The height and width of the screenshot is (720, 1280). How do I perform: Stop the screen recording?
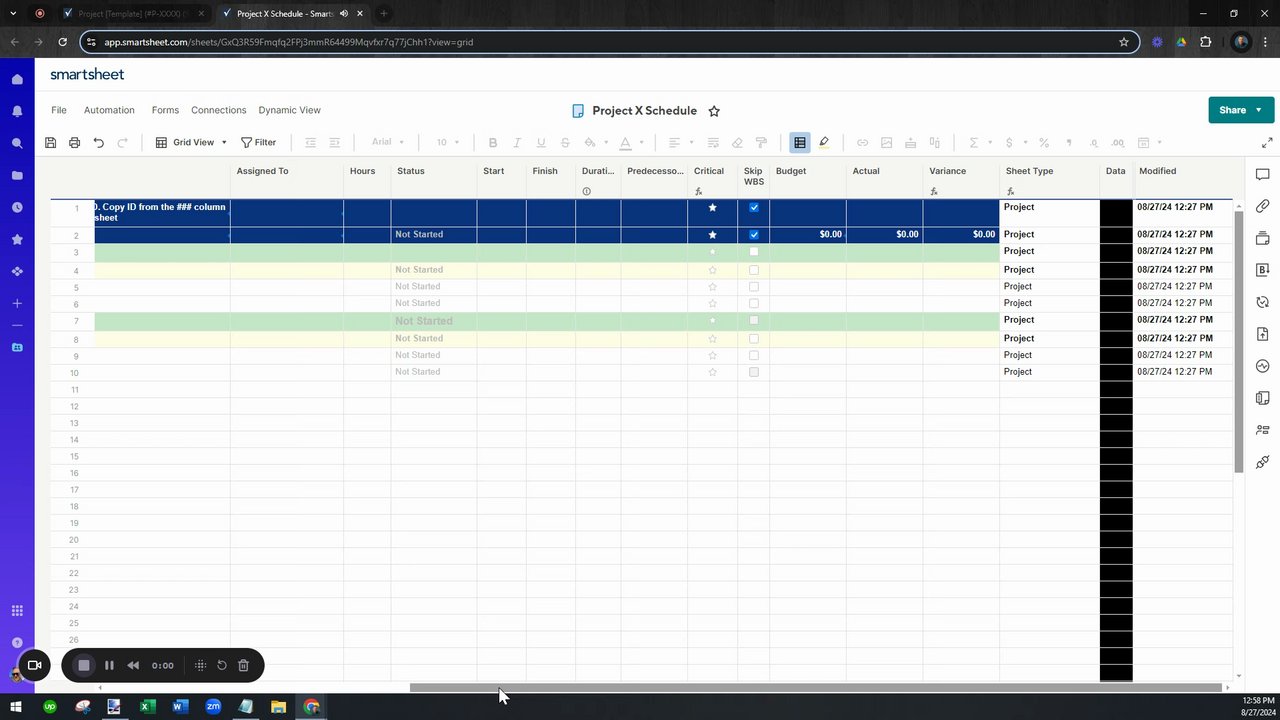coord(84,665)
